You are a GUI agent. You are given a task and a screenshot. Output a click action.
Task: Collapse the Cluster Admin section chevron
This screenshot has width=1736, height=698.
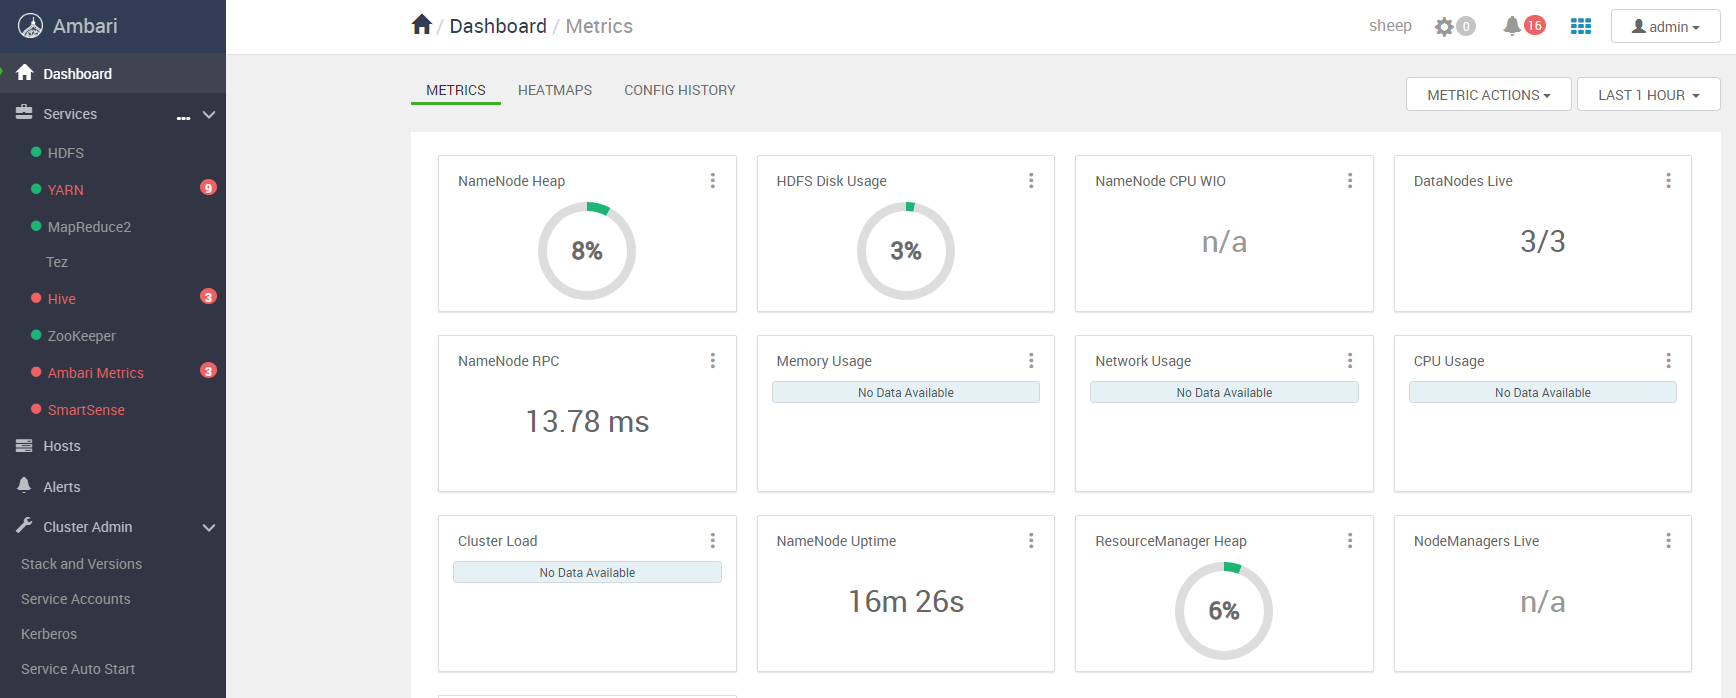(x=209, y=528)
